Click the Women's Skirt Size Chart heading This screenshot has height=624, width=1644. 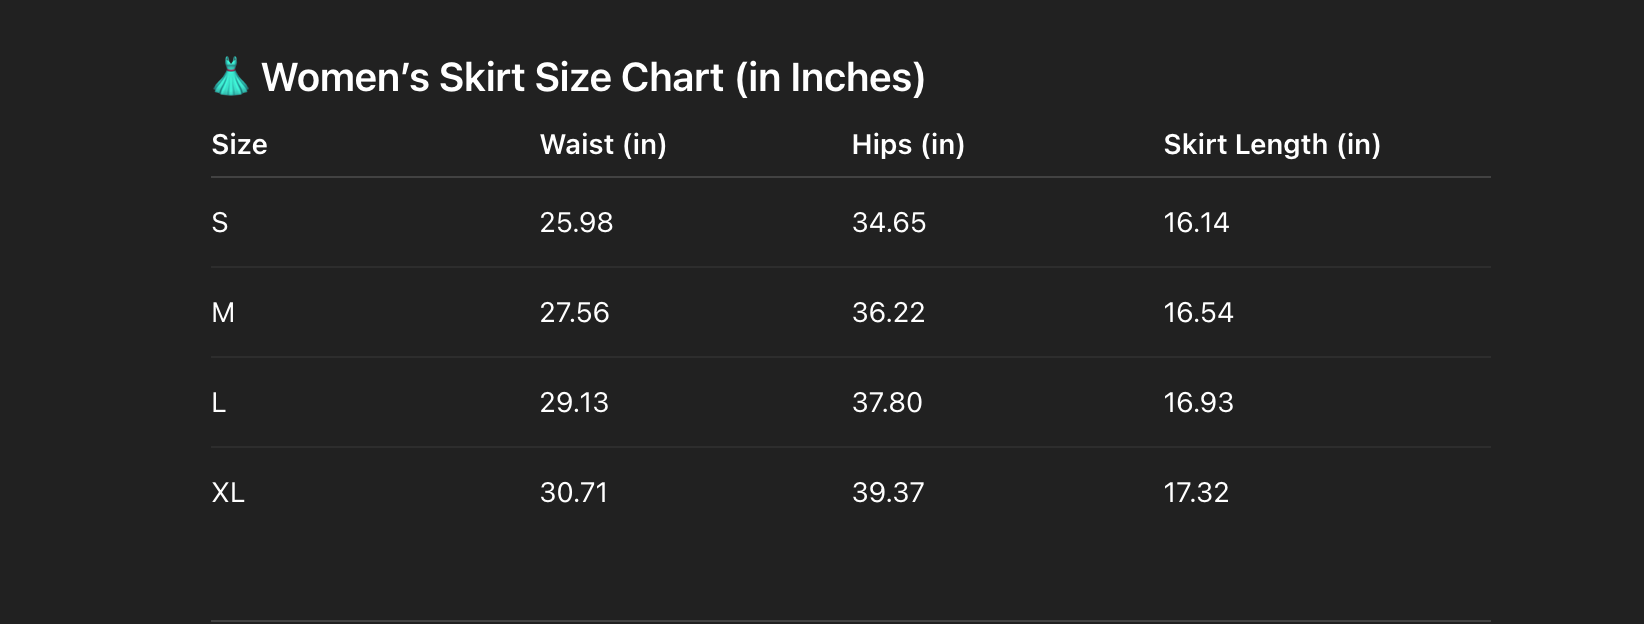click(x=593, y=77)
